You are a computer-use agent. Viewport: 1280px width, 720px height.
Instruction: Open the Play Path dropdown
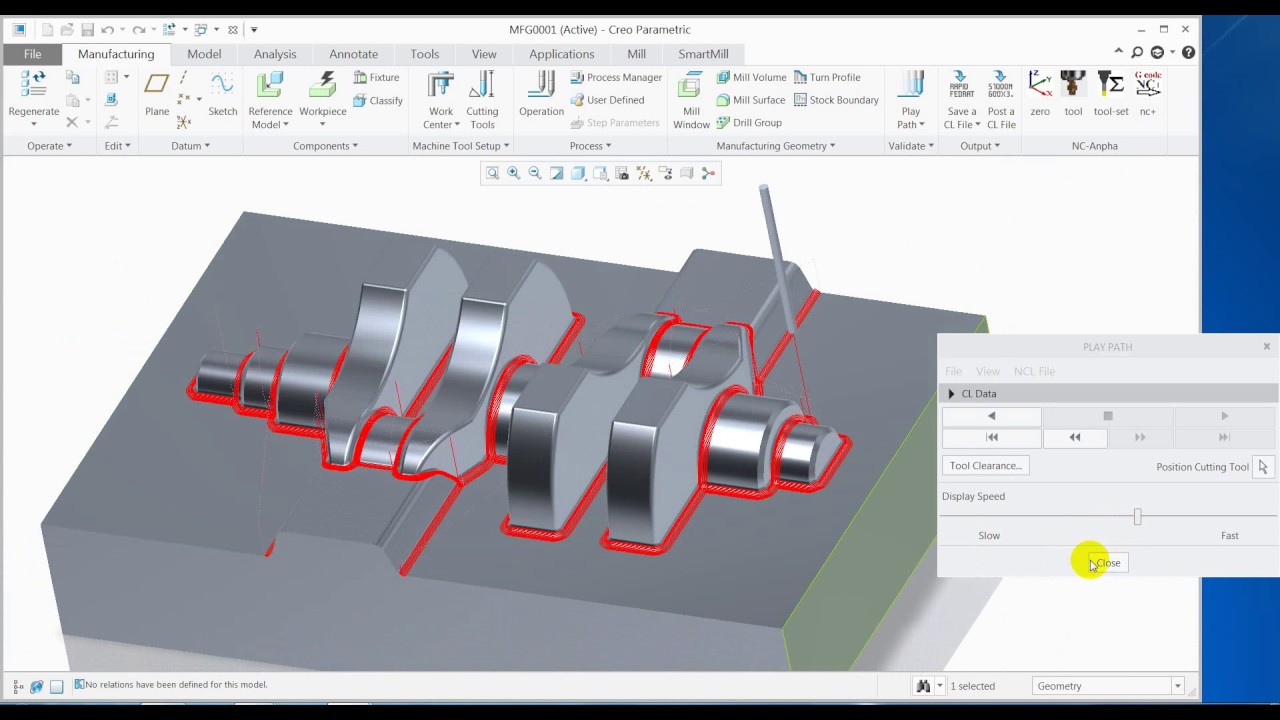pyautogui.click(x=911, y=119)
